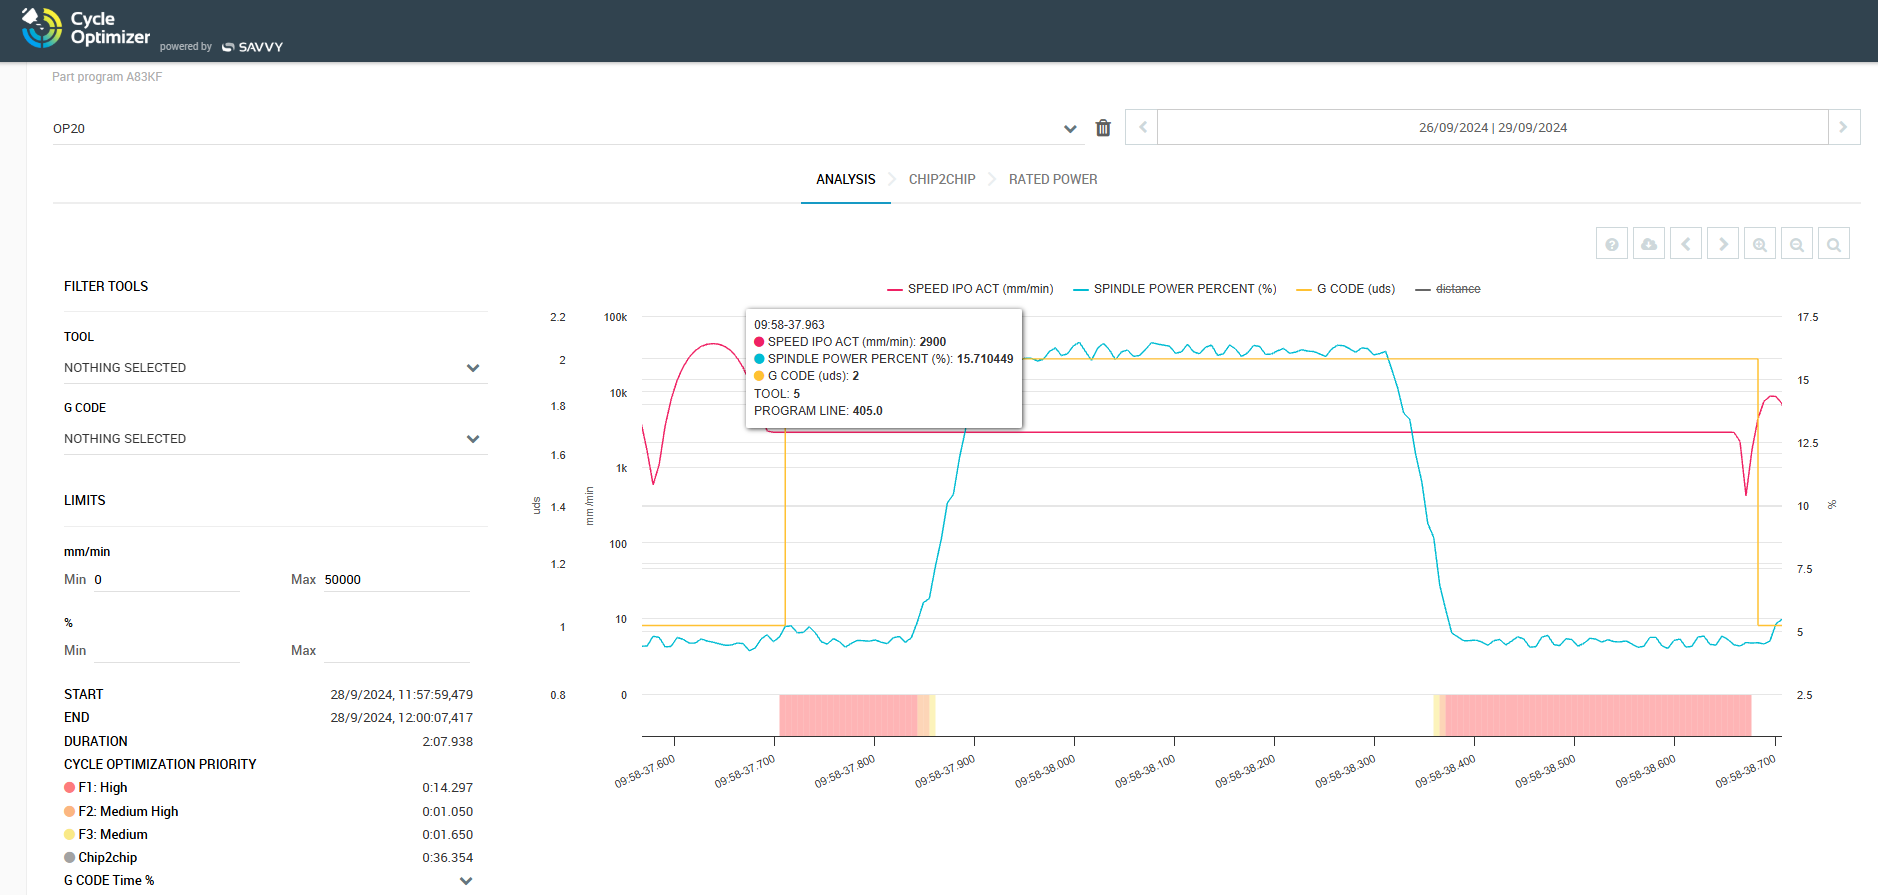The height and width of the screenshot is (895, 1878).
Task: Delete selection using trash icon
Action: (x=1103, y=128)
